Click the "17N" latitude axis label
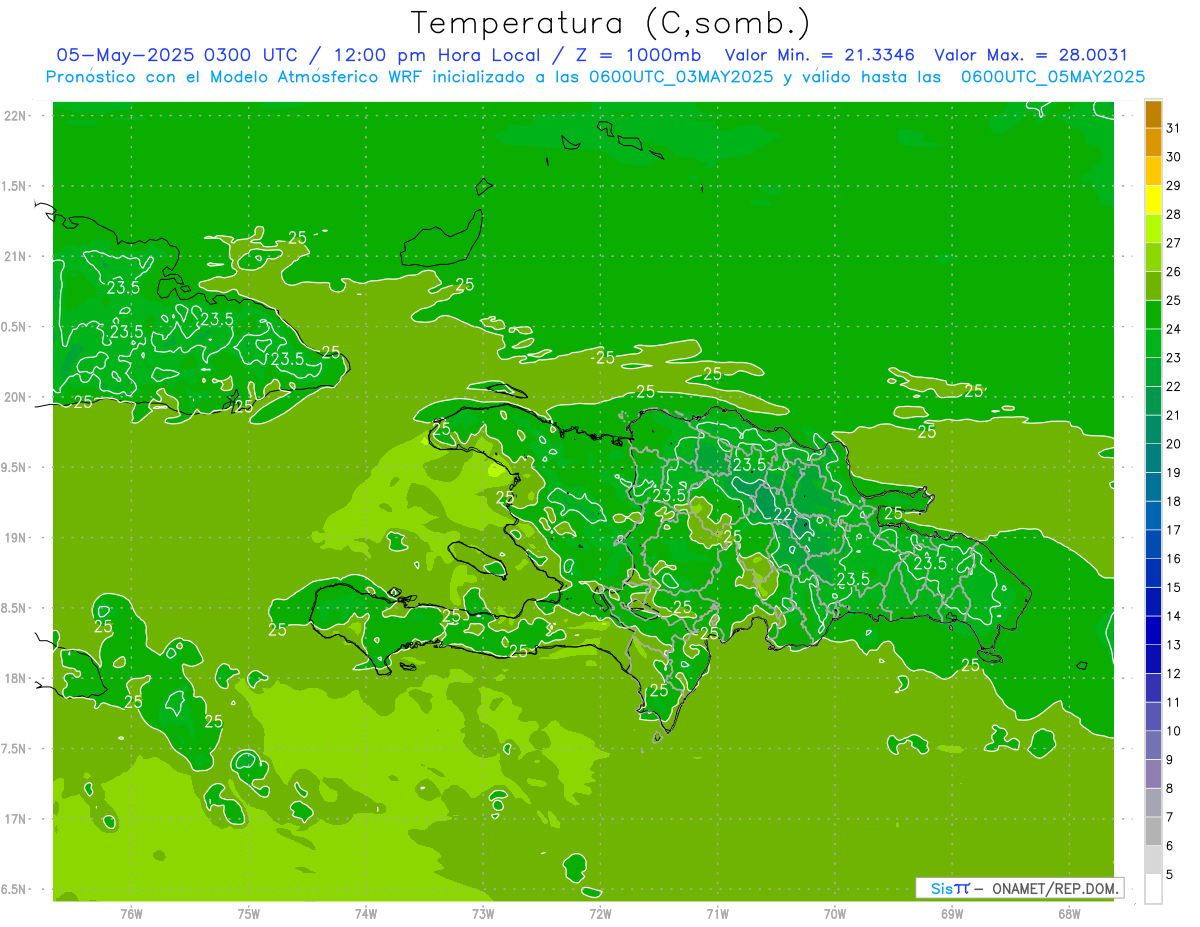This screenshot has width=1200, height=927. pos(17,819)
